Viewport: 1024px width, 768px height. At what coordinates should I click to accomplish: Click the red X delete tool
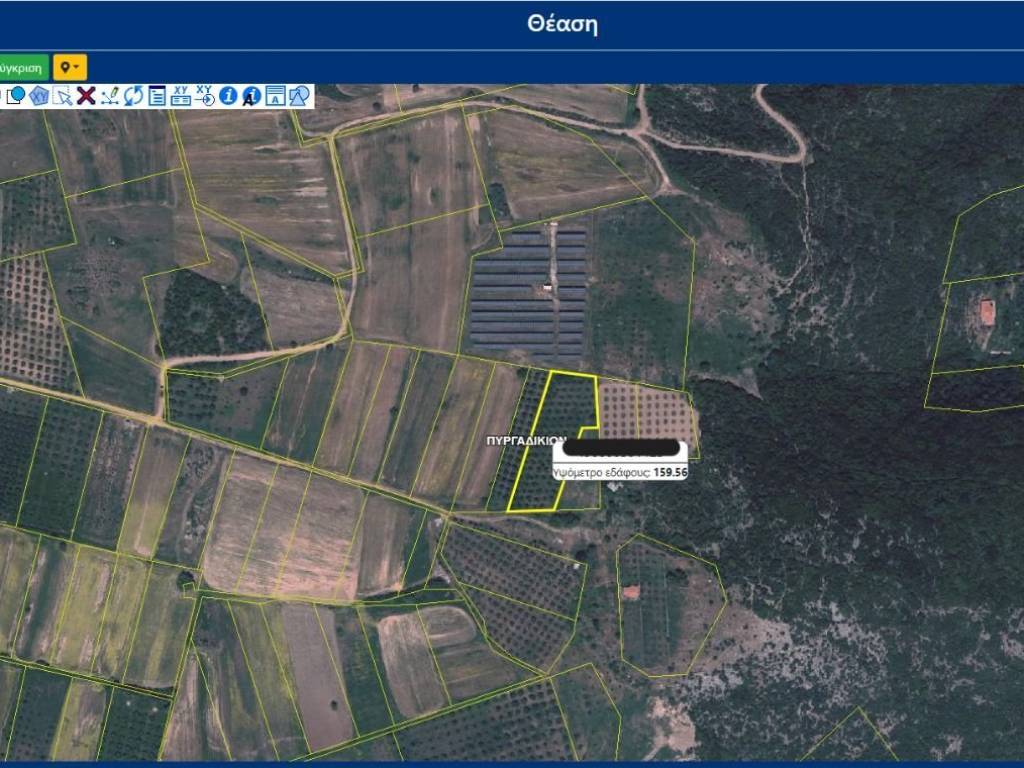click(86, 97)
